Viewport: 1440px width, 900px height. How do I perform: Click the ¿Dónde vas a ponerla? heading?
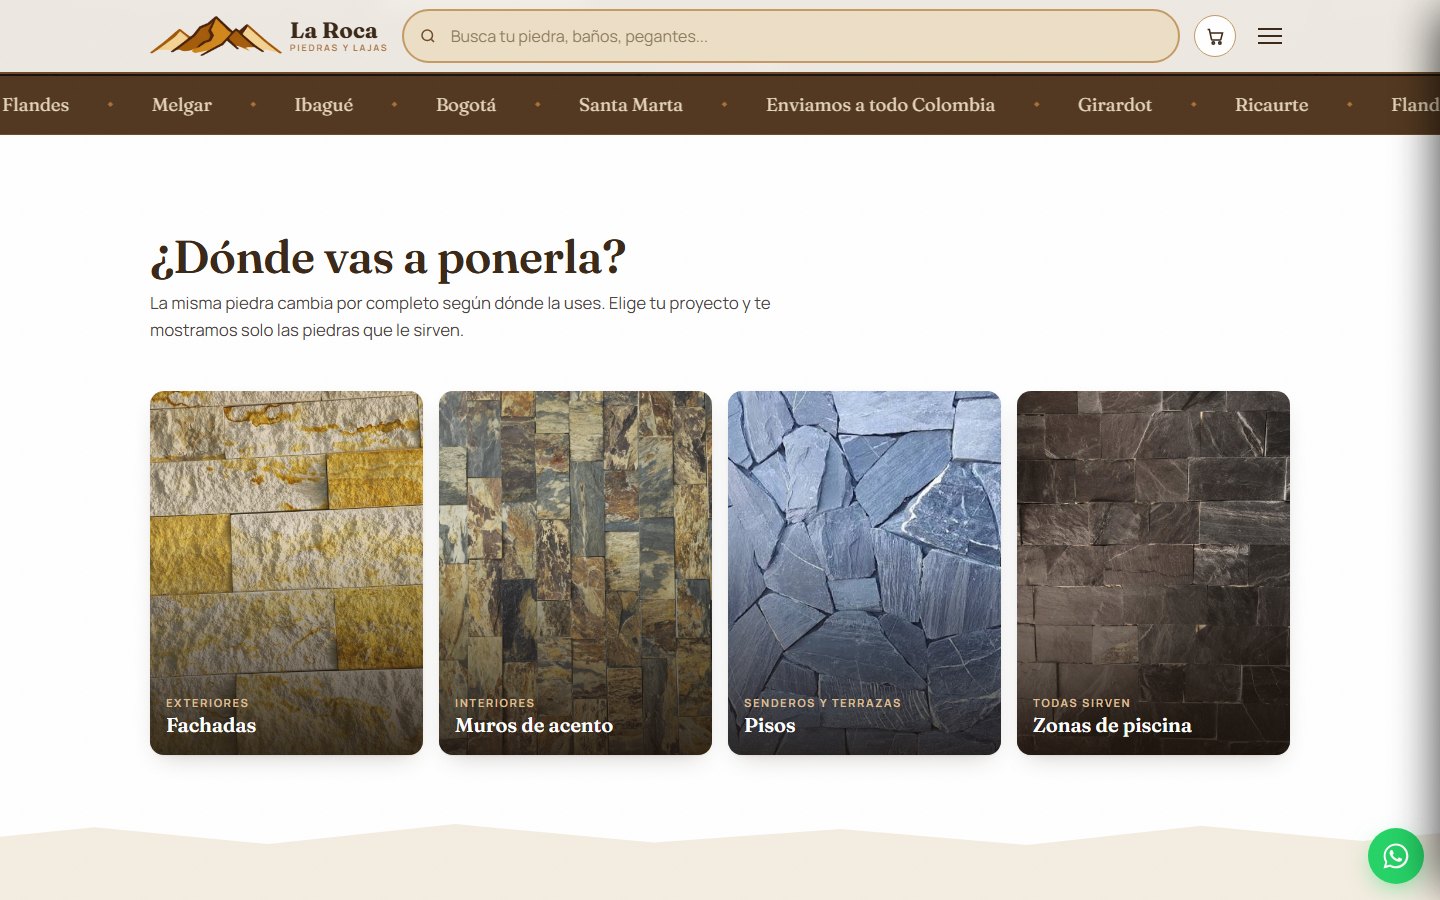[388, 258]
